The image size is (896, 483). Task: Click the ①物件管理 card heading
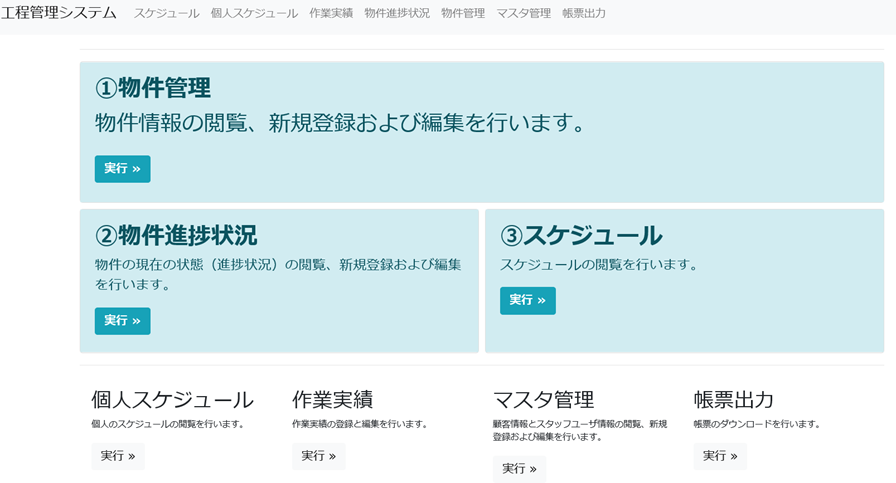tap(153, 88)
